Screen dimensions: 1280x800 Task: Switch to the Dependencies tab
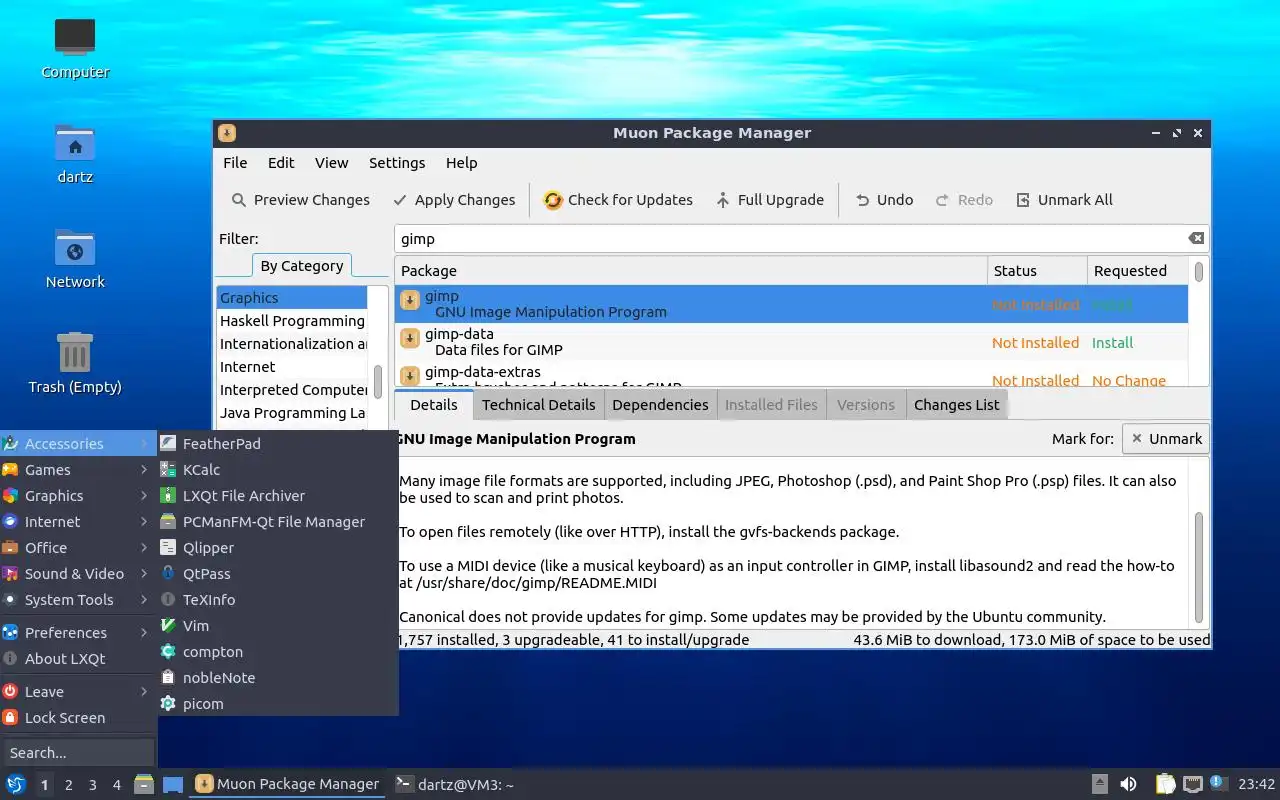(x=660, y=405)
